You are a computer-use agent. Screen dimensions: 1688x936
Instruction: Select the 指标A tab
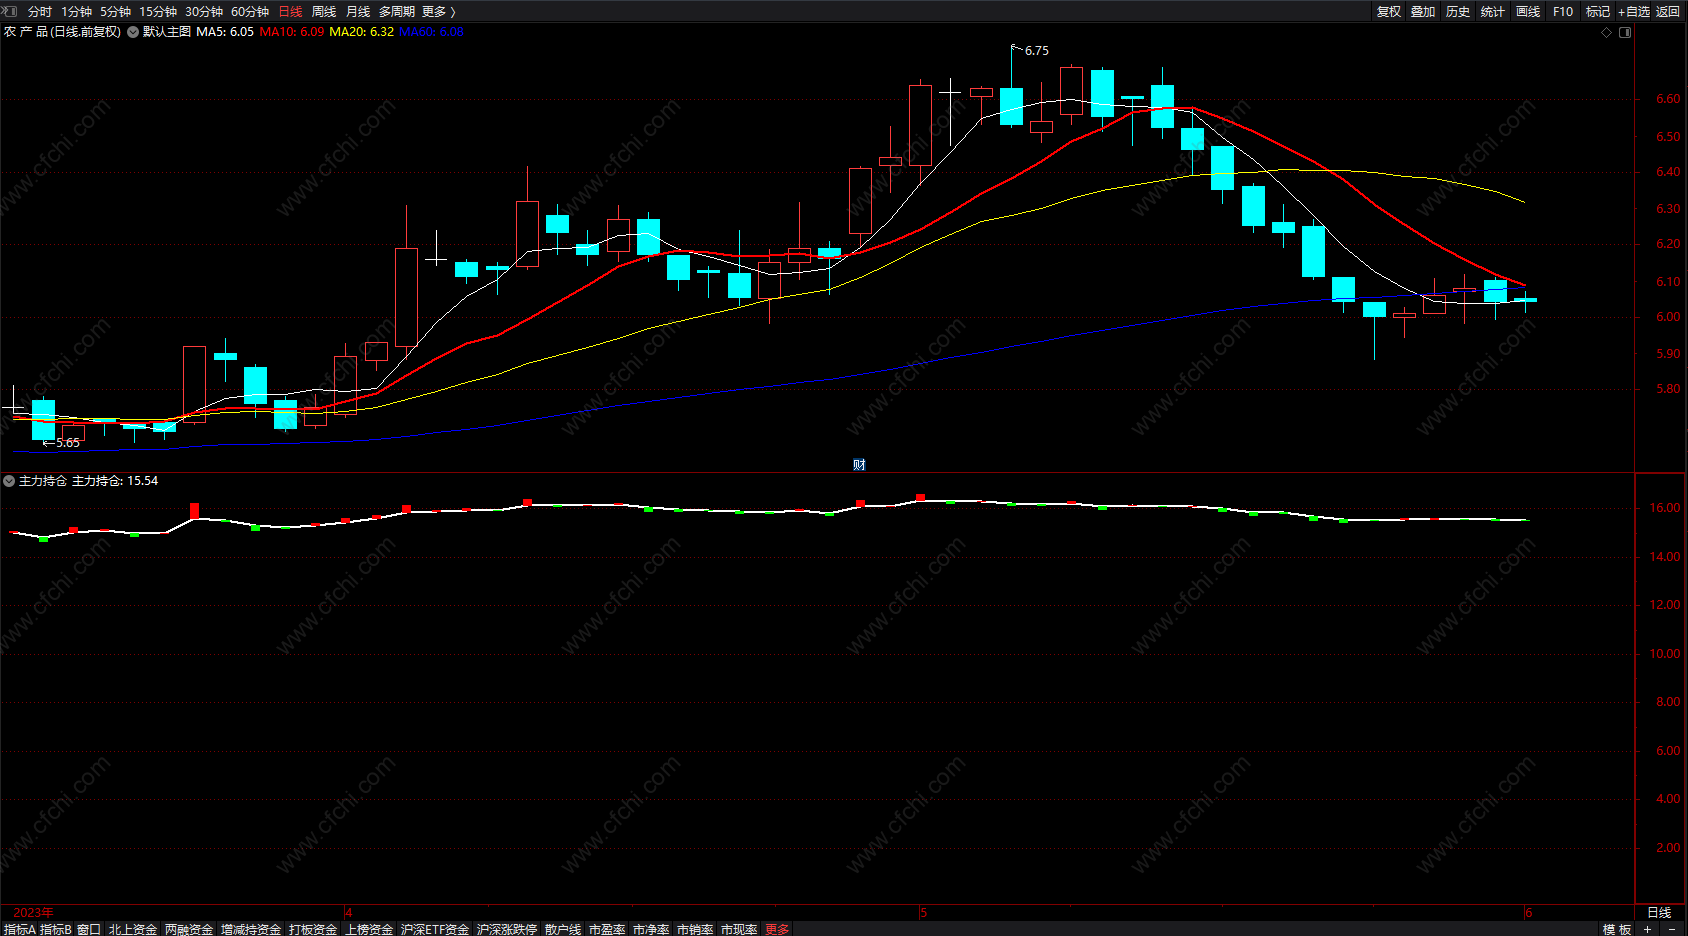point(20,929)
